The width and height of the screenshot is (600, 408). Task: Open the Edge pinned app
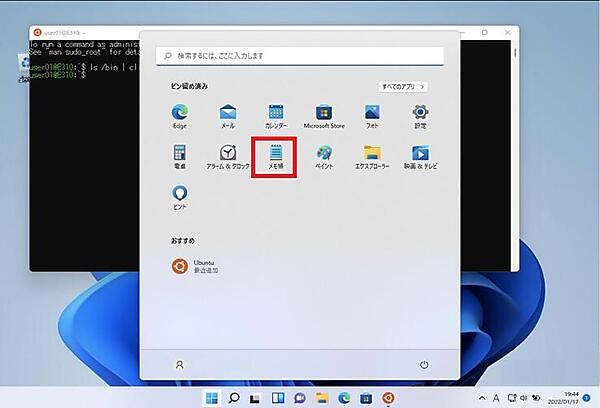pos(179,116)
